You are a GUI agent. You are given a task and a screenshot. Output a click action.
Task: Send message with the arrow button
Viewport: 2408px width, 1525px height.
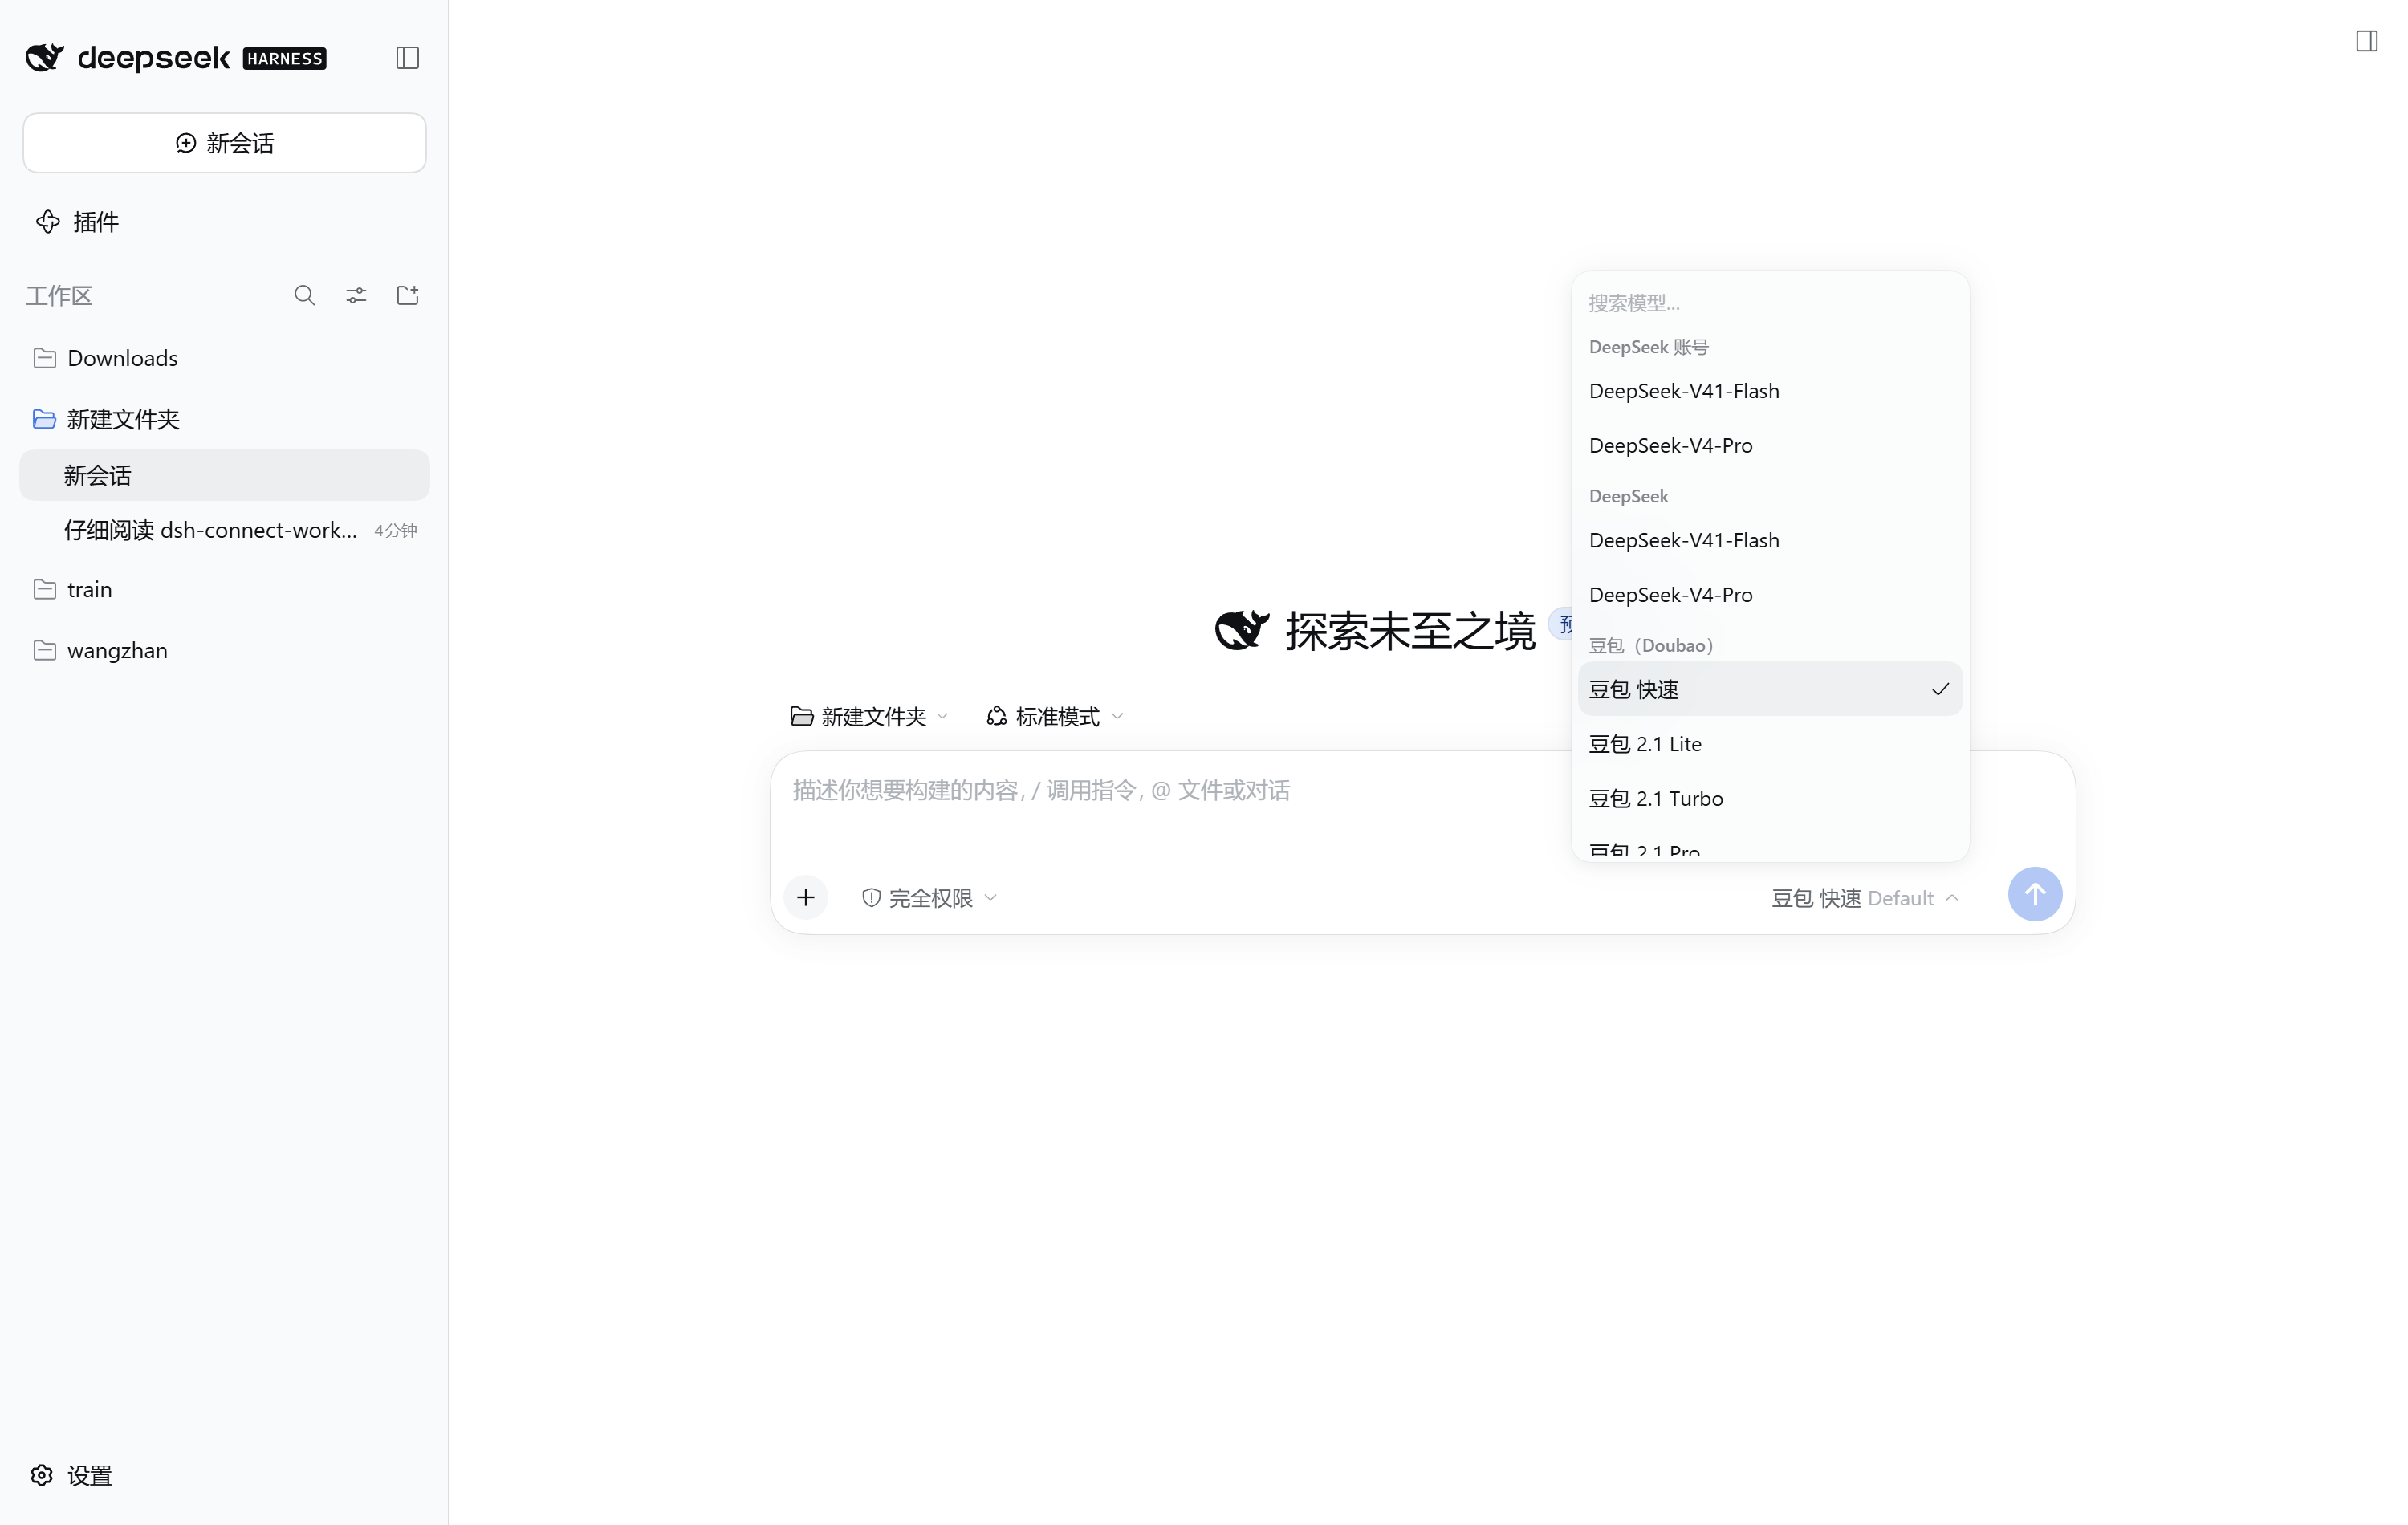[2034, 894]
